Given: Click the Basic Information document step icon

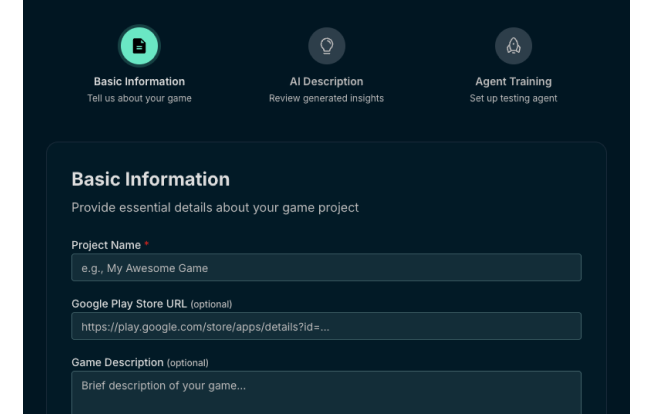Looking at the screenshot, I should [139, 46].
